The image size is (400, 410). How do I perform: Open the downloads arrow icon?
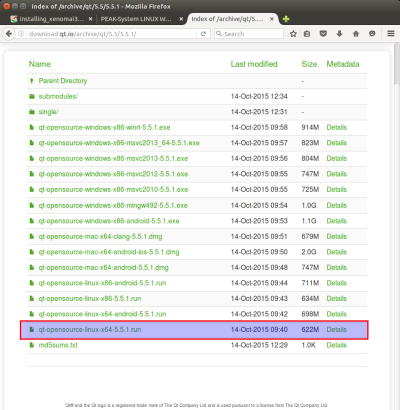[339, 34]
